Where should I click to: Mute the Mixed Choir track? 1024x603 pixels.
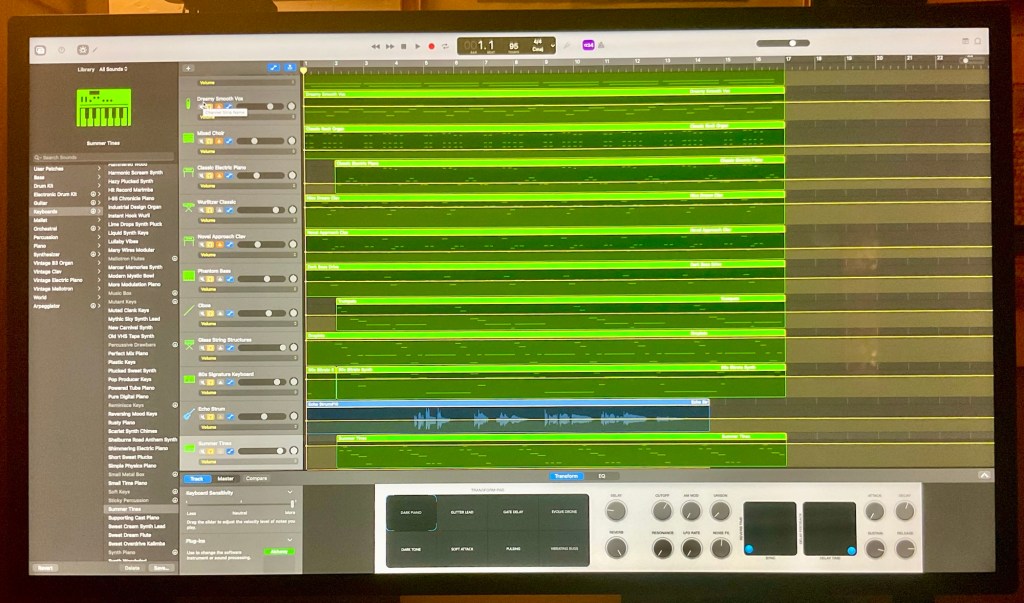(203, 140)
